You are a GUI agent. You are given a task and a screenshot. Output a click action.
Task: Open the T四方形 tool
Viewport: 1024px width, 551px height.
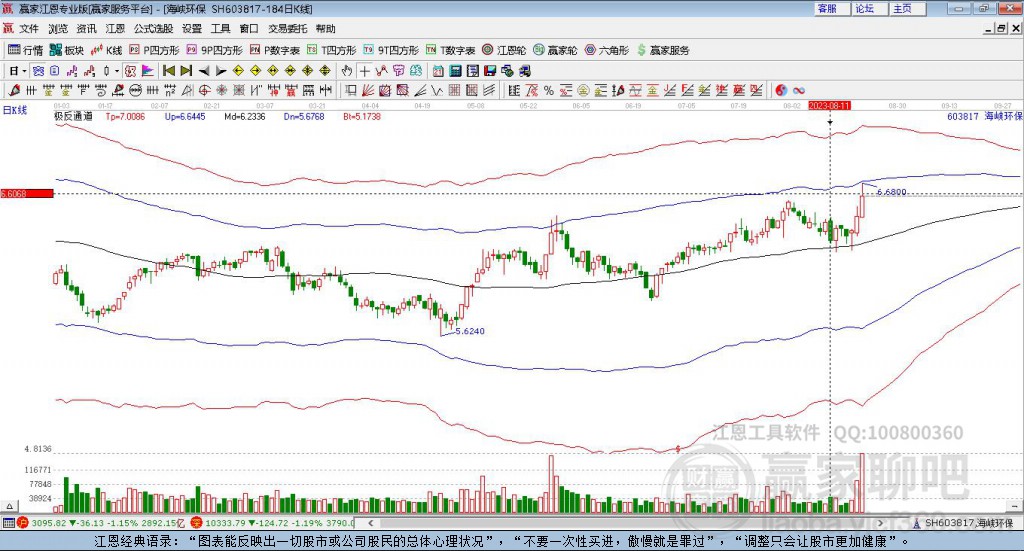(332, 50)
